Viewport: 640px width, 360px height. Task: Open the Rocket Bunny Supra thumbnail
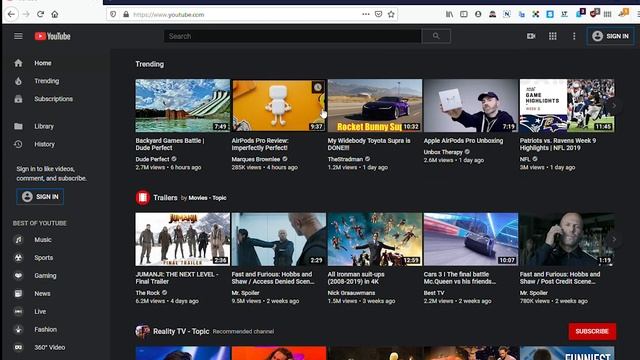tap(375, 105)
